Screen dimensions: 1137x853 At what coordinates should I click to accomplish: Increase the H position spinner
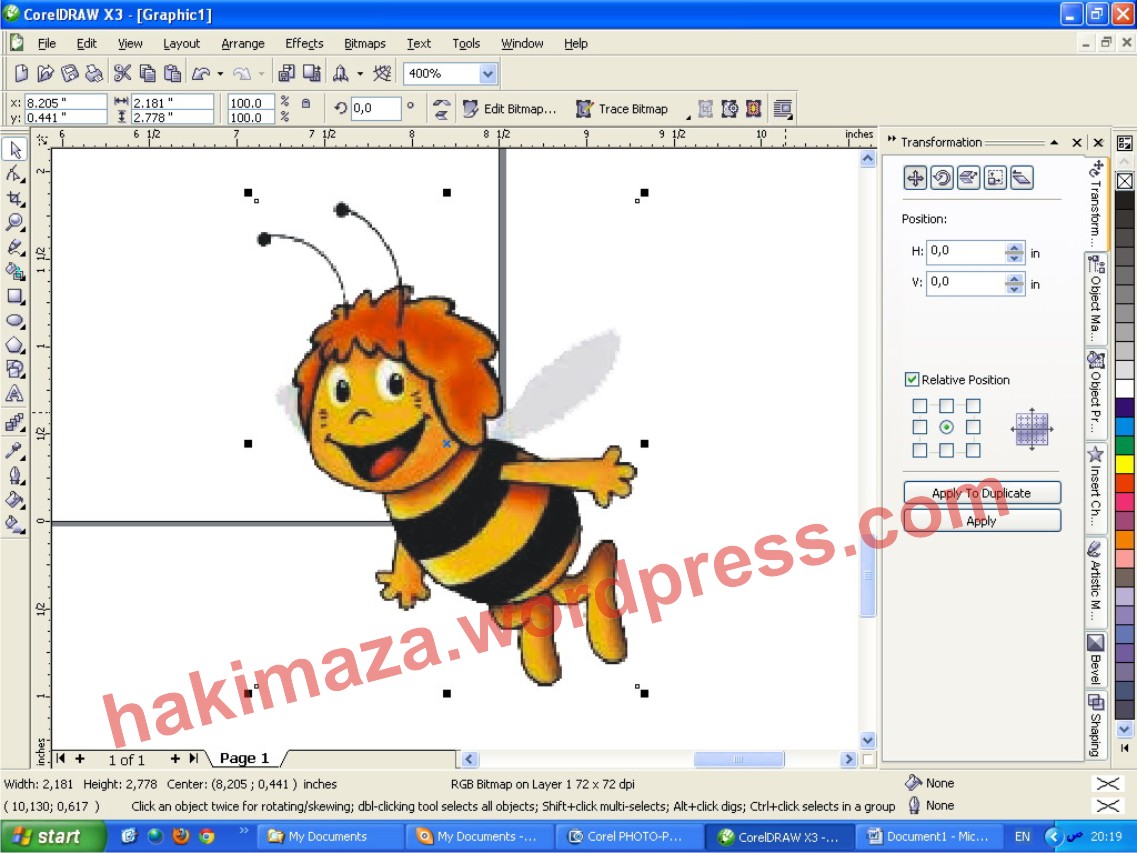[x=1014, y=247]
